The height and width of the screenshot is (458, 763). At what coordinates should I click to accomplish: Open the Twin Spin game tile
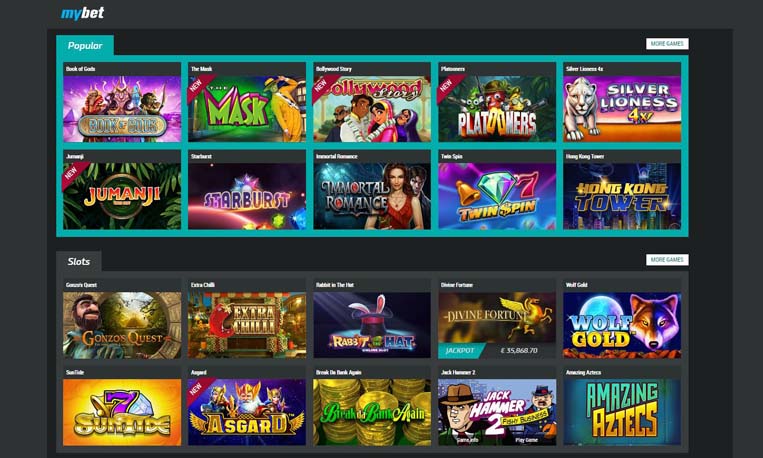click(497, 189)
